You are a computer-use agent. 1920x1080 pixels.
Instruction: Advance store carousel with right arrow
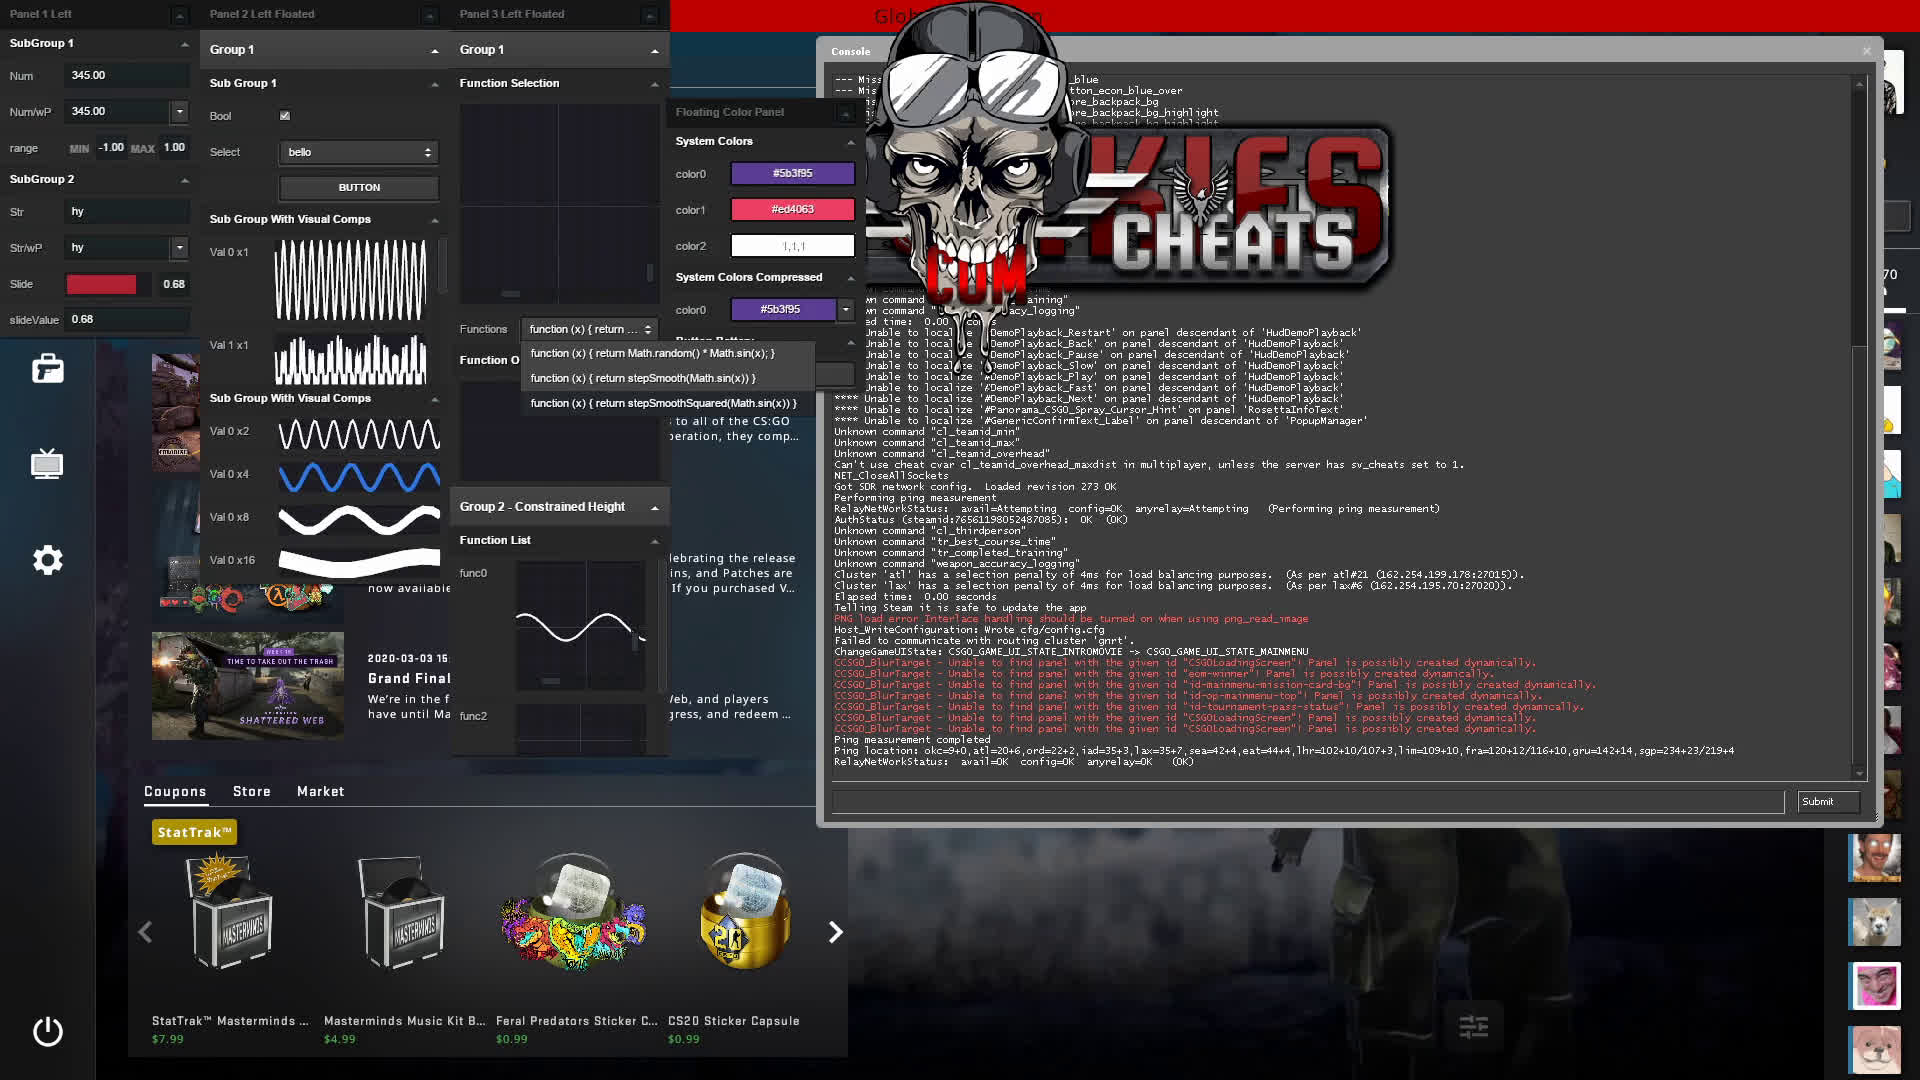click(836, 932)
